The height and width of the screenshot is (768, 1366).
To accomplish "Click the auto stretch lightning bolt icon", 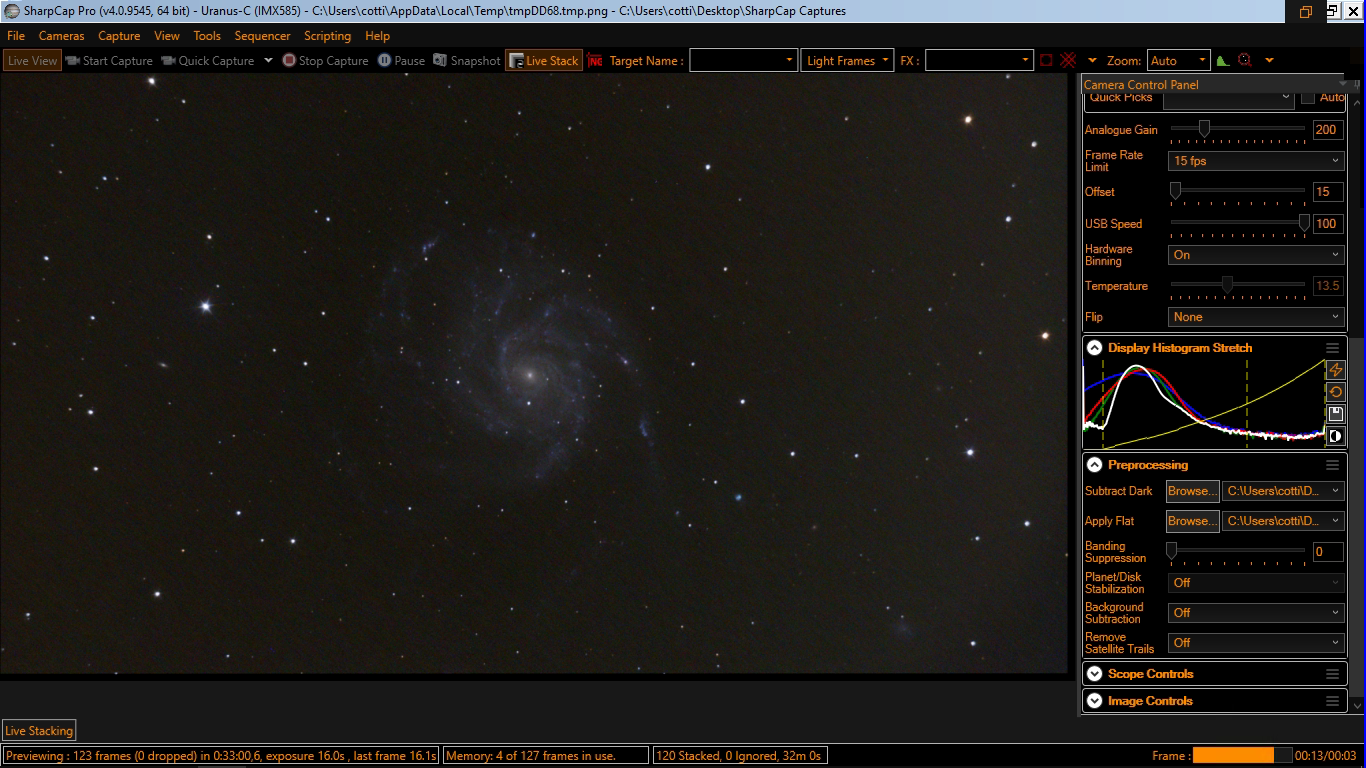I will (1335, 370).
